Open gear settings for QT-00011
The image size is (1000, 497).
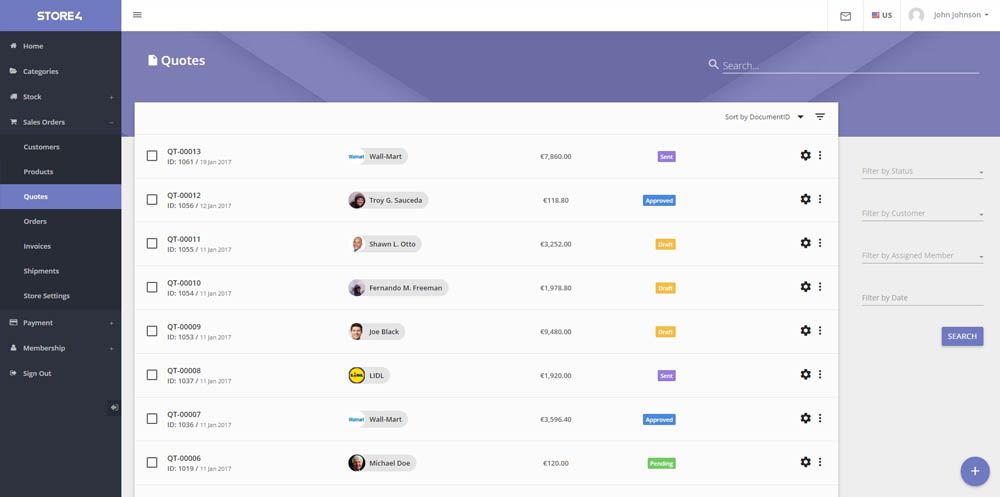point(805,243)
